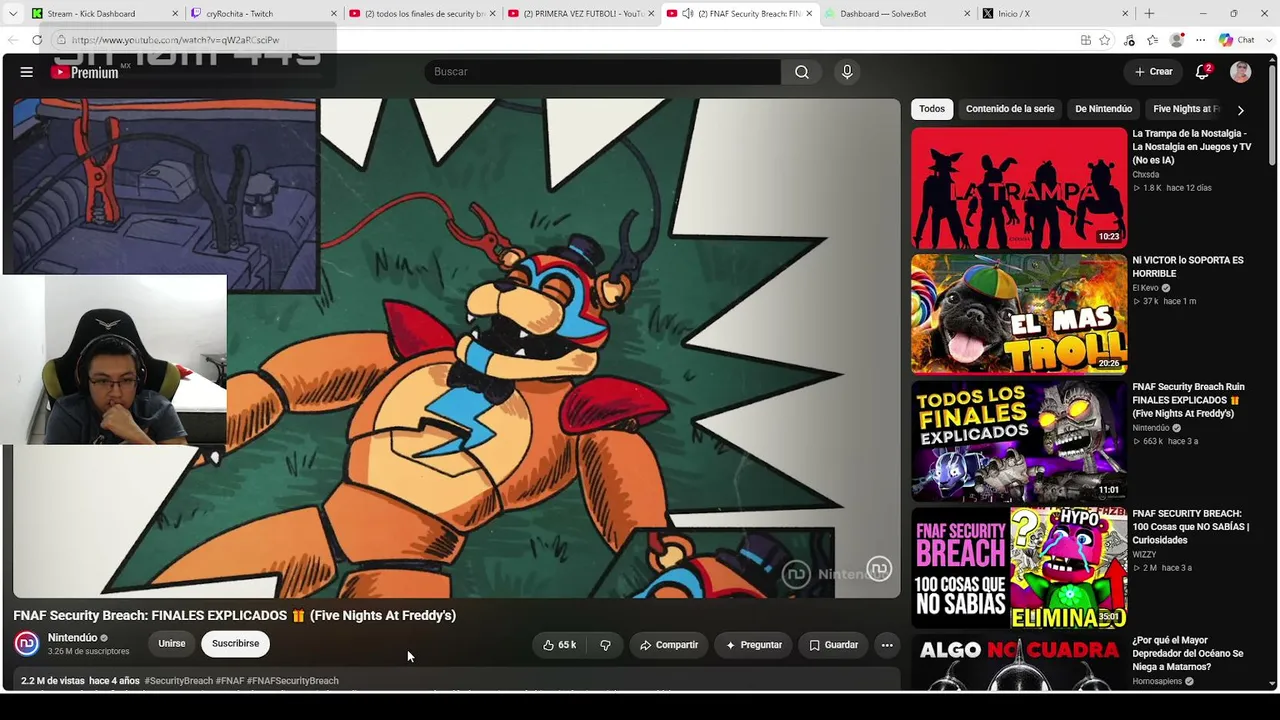Click the Compartir share button
The image size is (1280, 720).
tap(669, 645)
